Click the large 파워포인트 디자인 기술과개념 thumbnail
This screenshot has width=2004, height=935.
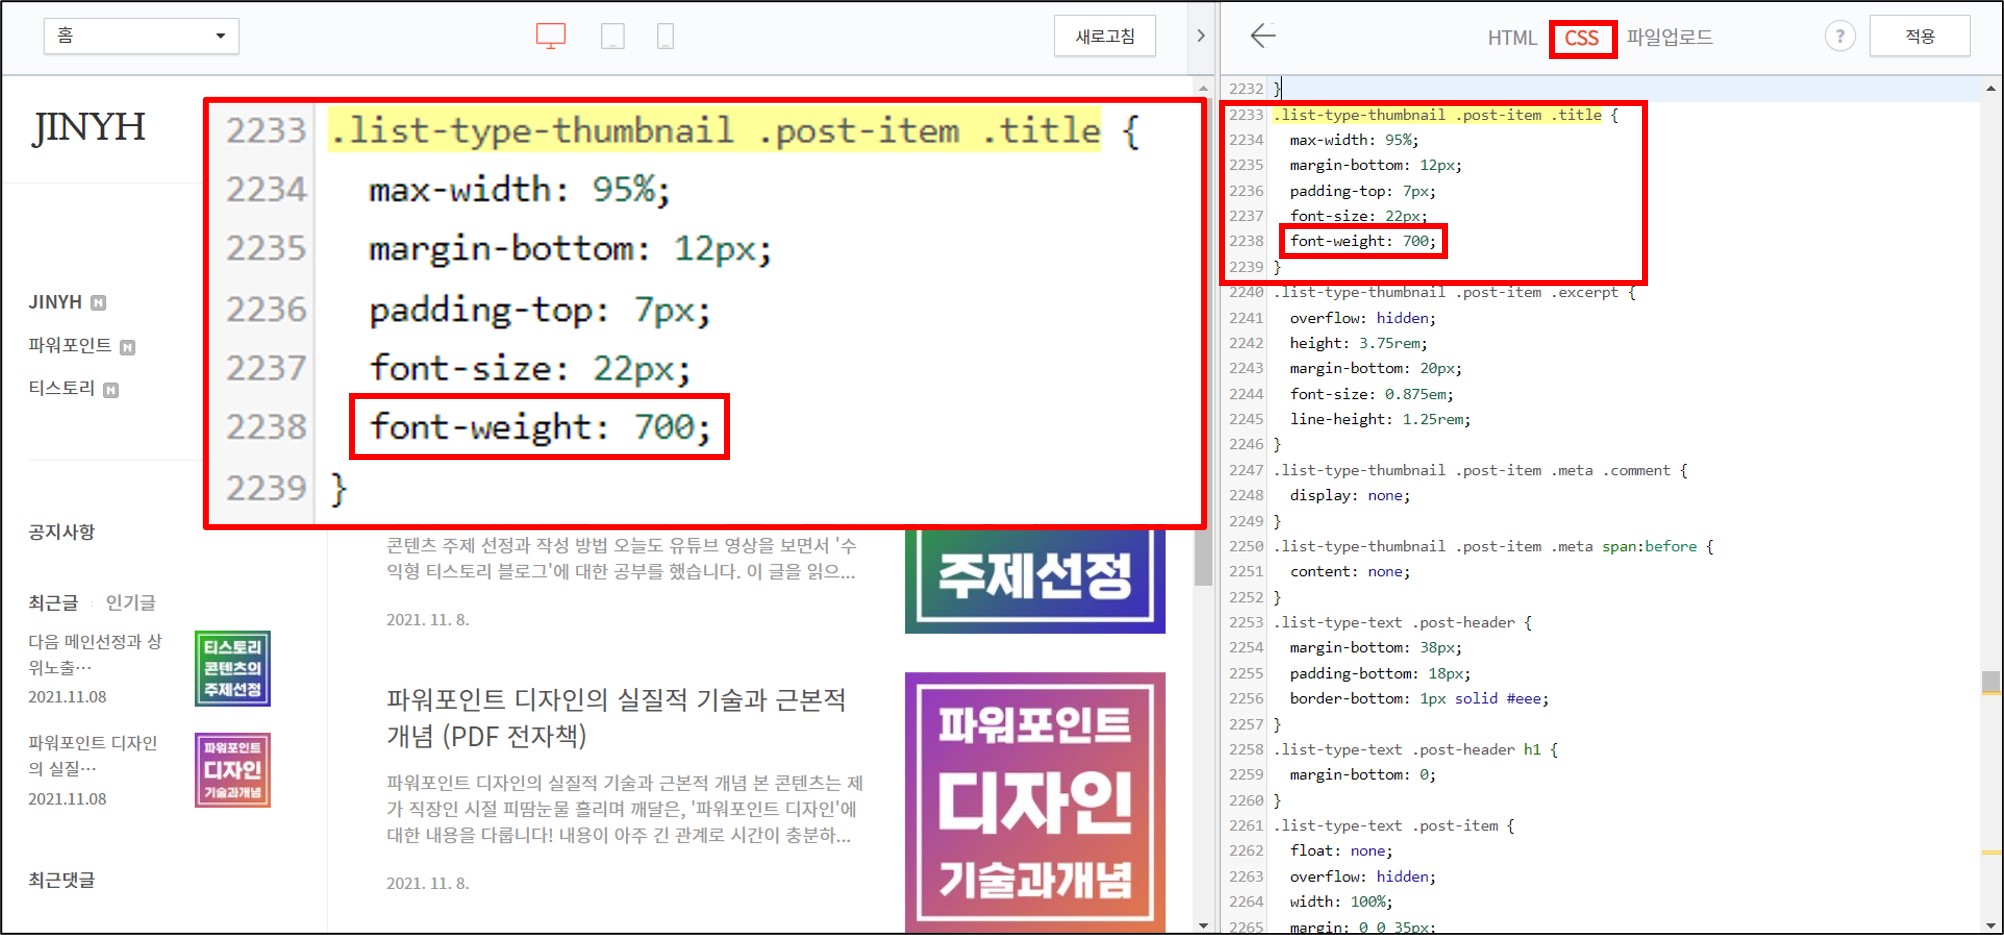coord(1035,803)
